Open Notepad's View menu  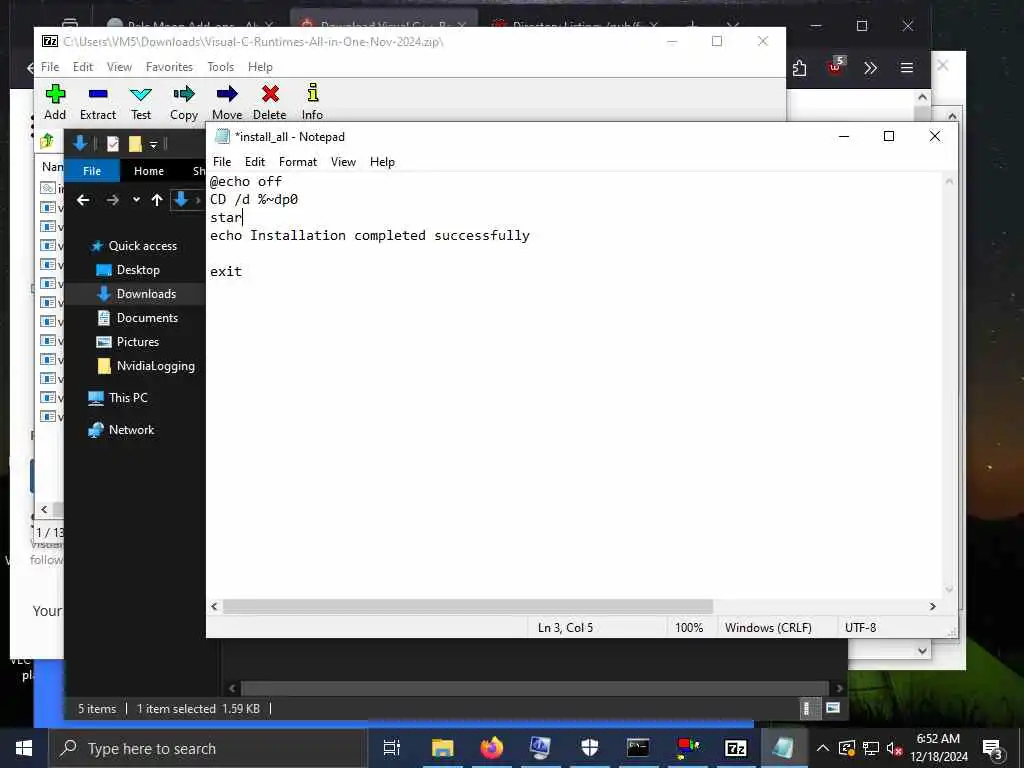(343, 162)
